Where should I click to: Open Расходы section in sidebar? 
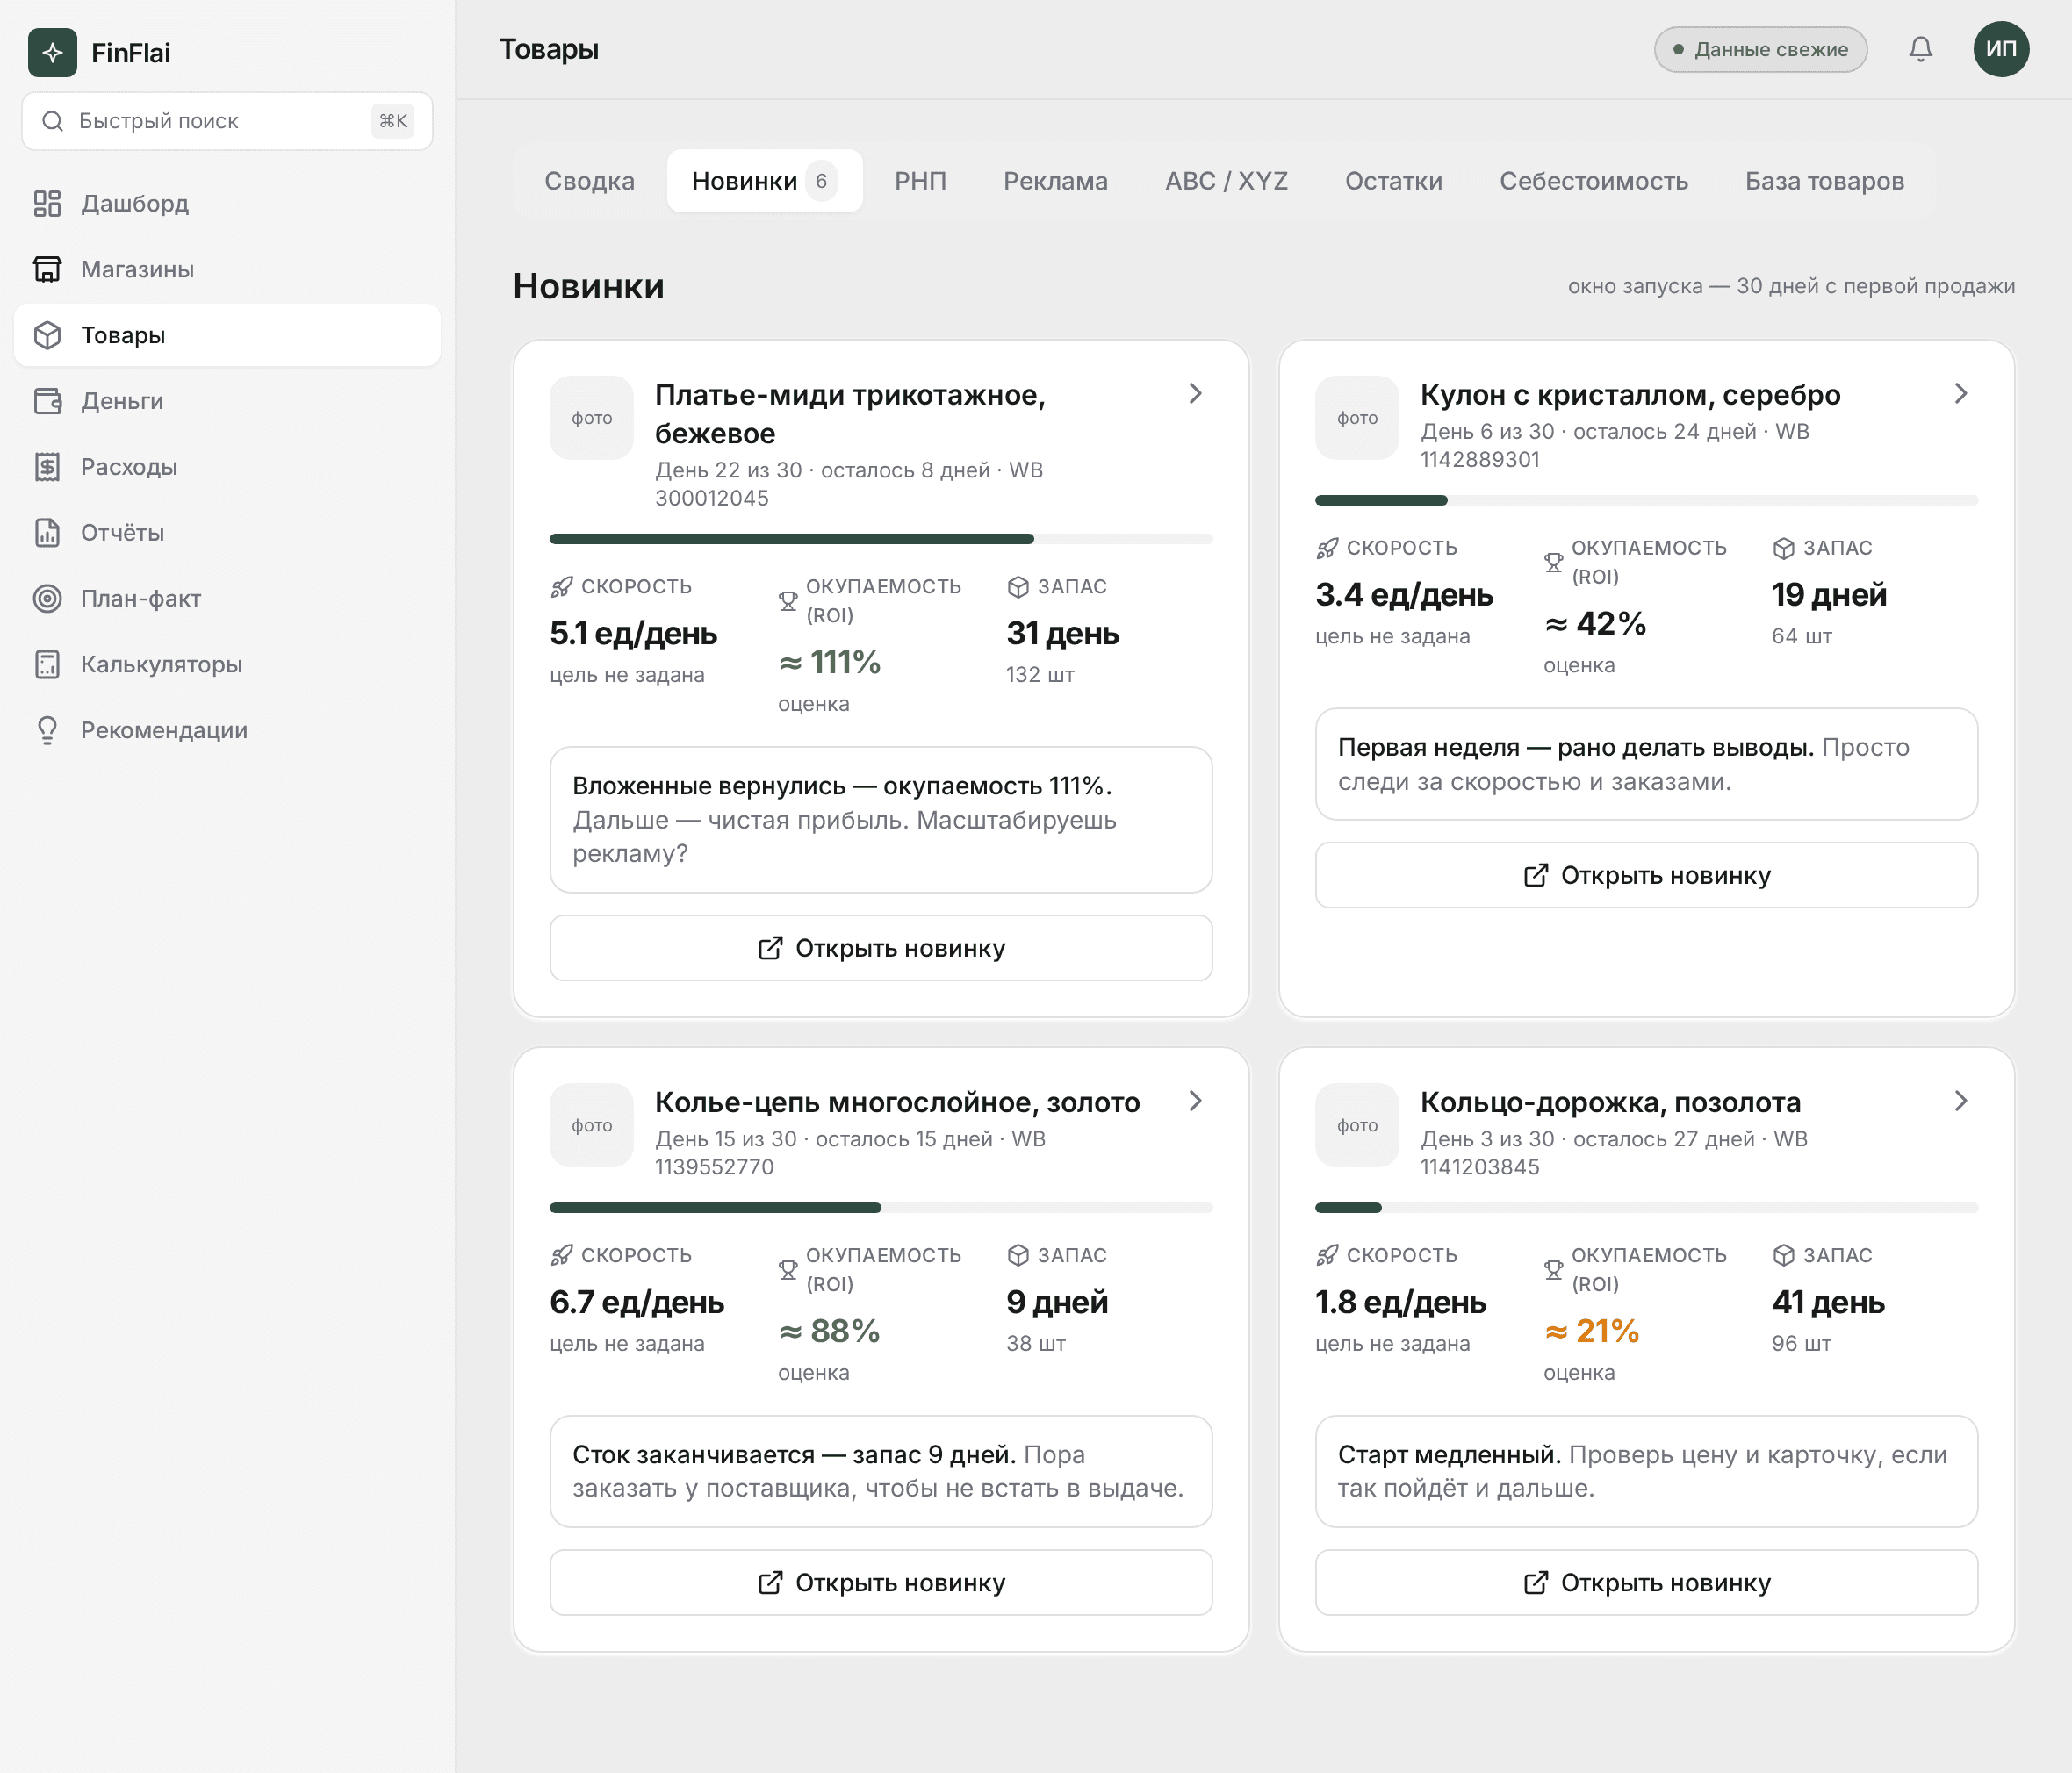pyautogui.click(x=227, y=467)
